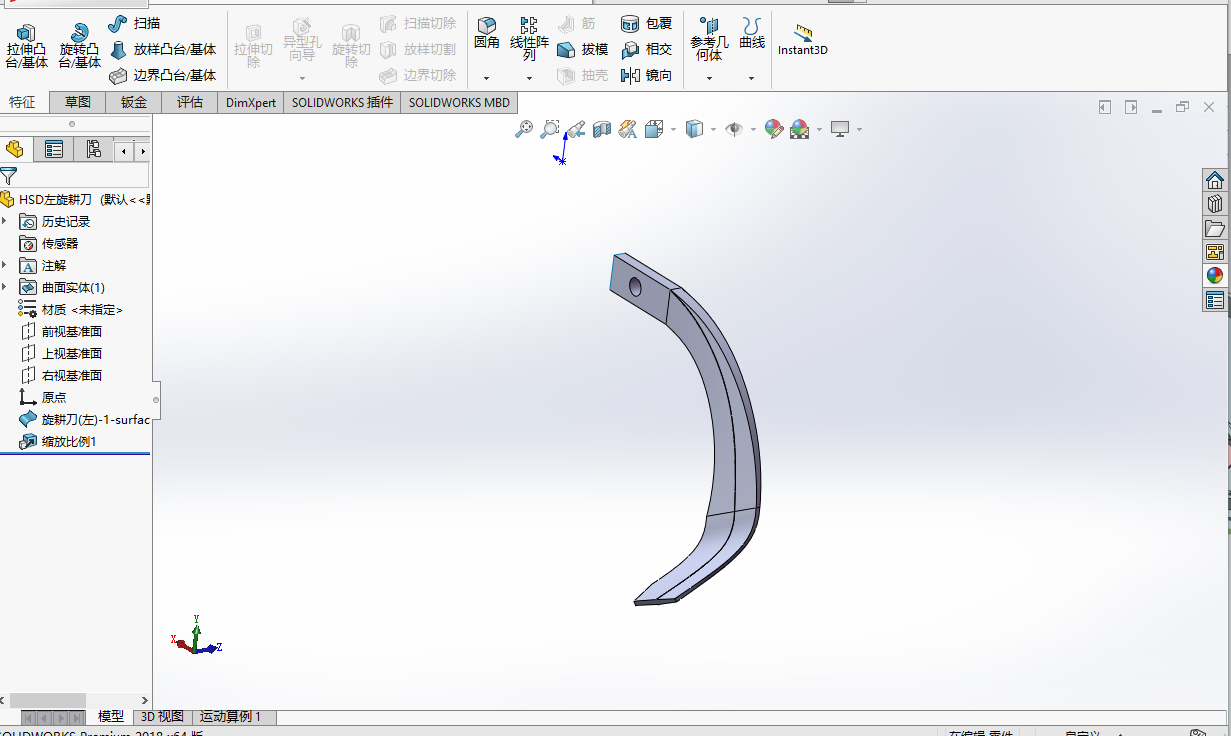Screen dimensions: 1231x736
Task: Expand the 曲面实体(1) tree node
Action: click(5, 287)
